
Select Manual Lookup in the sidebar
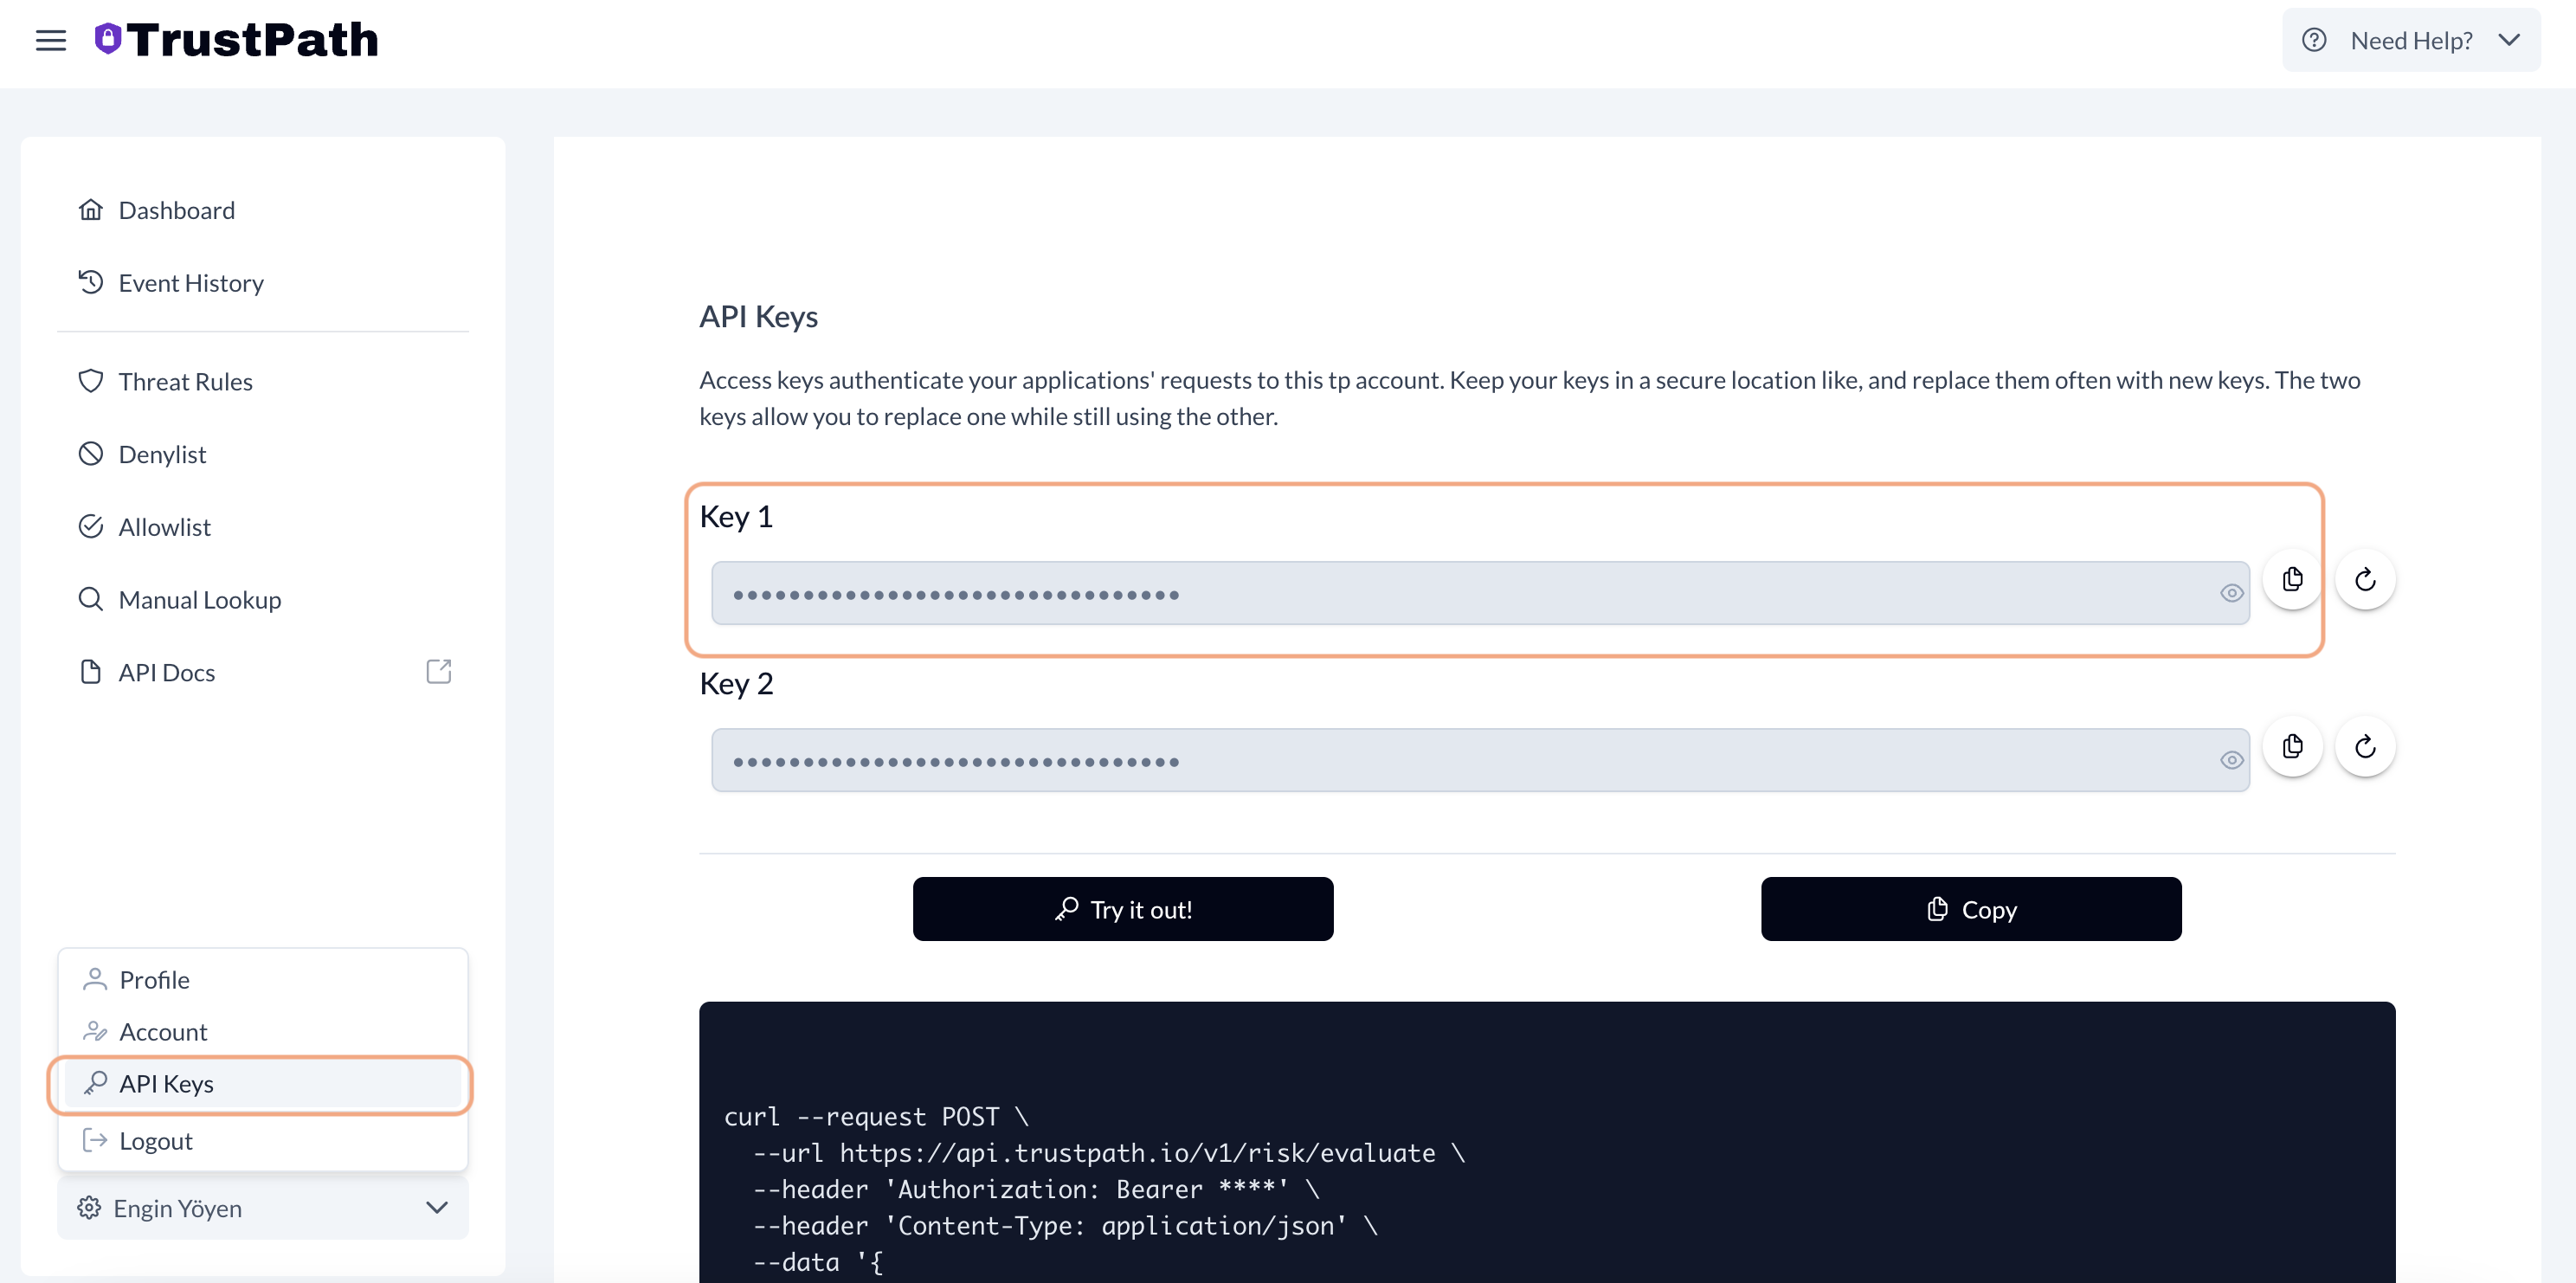[x=199, y=600]
